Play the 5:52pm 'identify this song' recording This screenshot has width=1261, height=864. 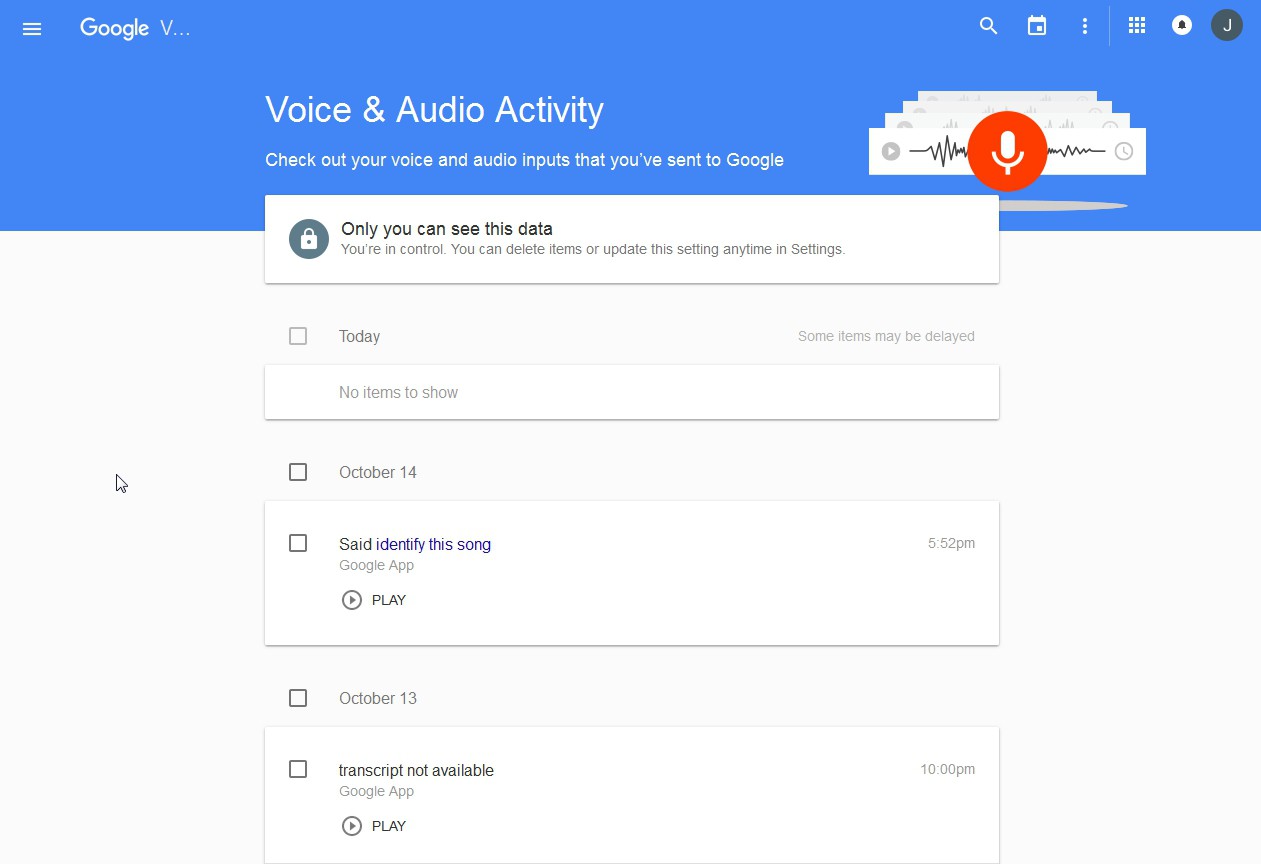click(374, 600)
